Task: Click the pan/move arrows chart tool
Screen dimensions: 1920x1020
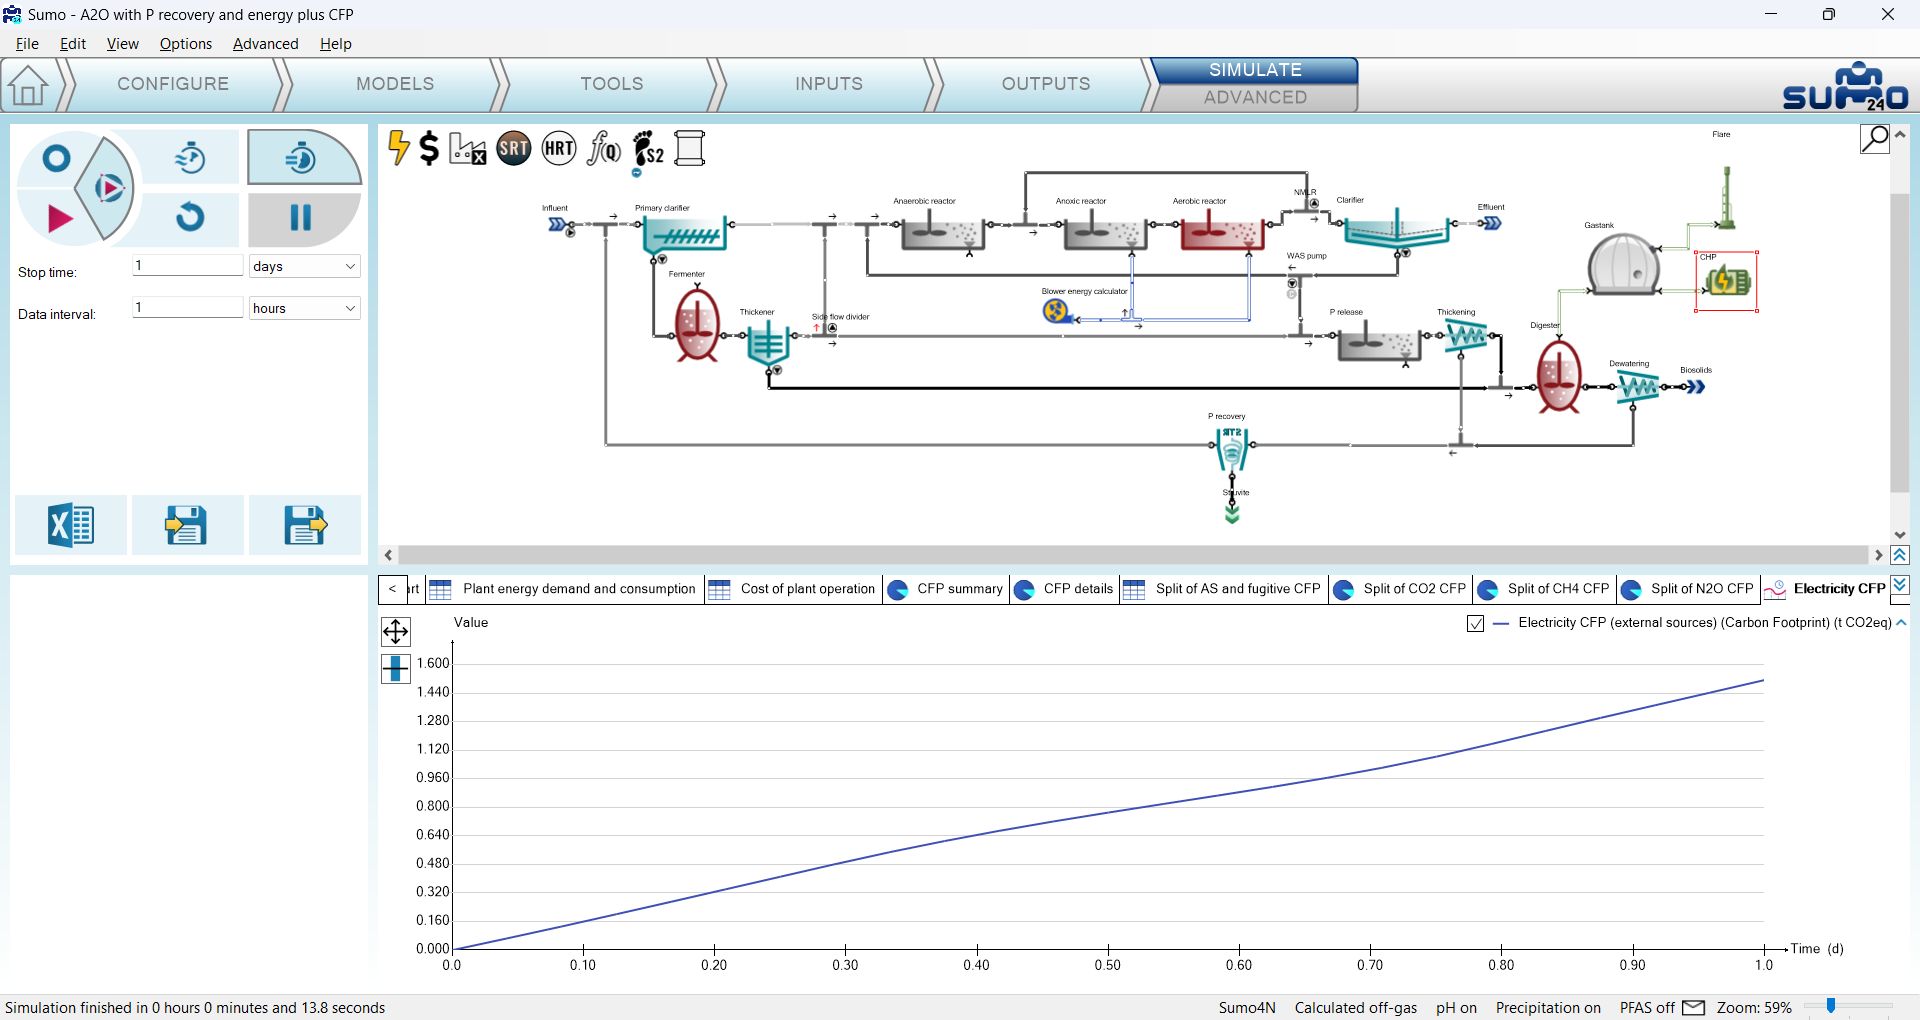Action: (x=396, y=632)
